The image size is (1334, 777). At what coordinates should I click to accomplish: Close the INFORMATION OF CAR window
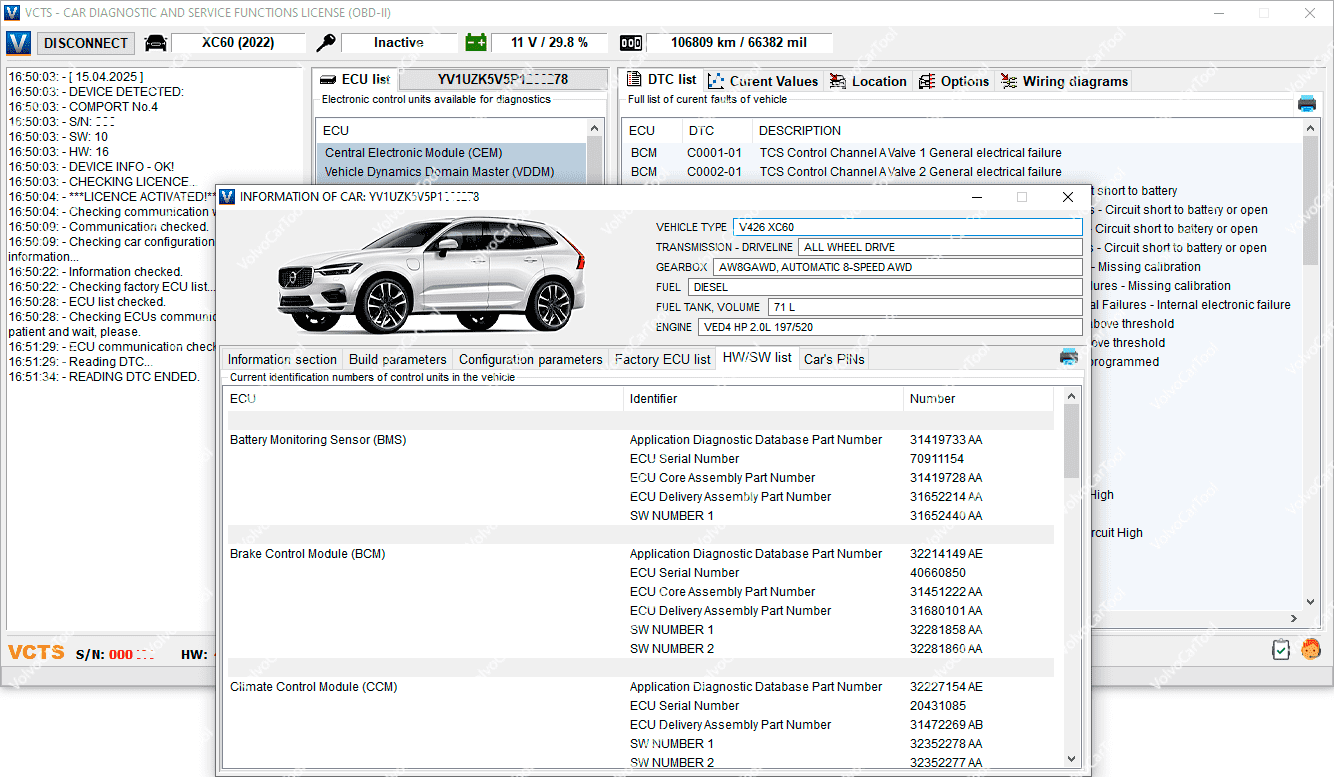(x=1067, y=197)
